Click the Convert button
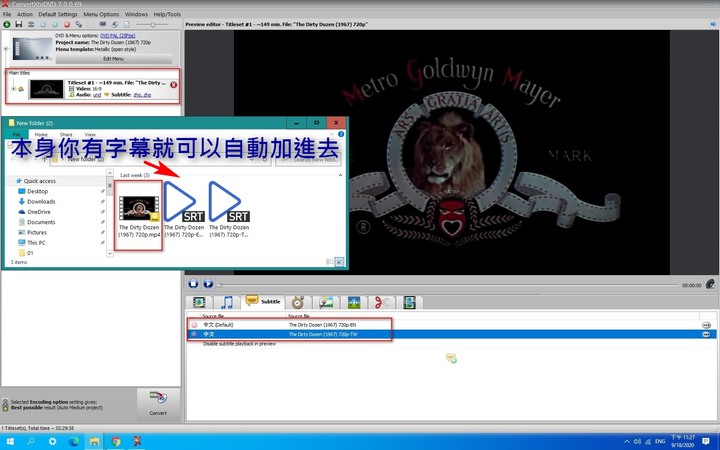This screenshot has width=720, height=450. (158, 404)
